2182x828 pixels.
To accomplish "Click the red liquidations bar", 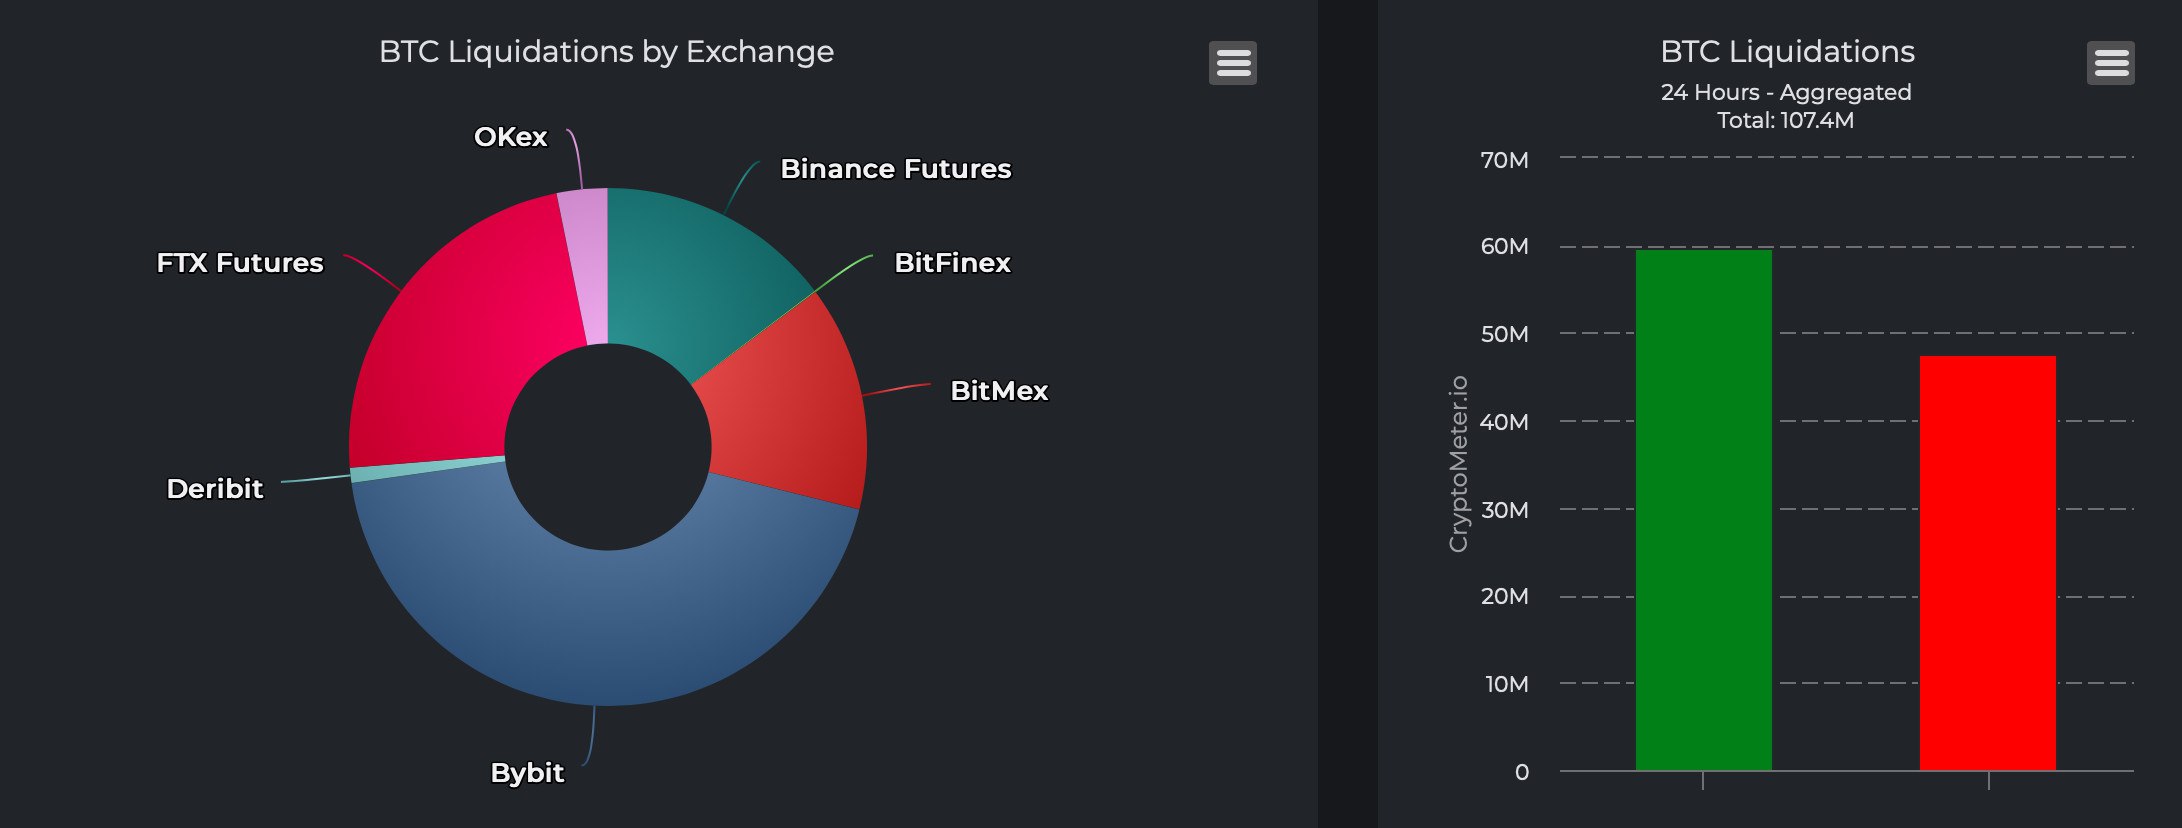I will tap(1988, 563).
